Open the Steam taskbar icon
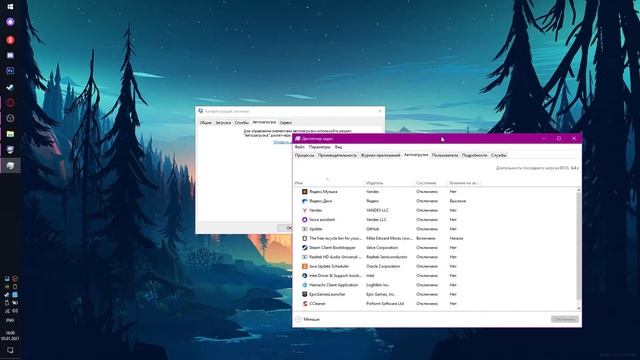The width and height of the screenshot is (640, 360). pos(10,87)
